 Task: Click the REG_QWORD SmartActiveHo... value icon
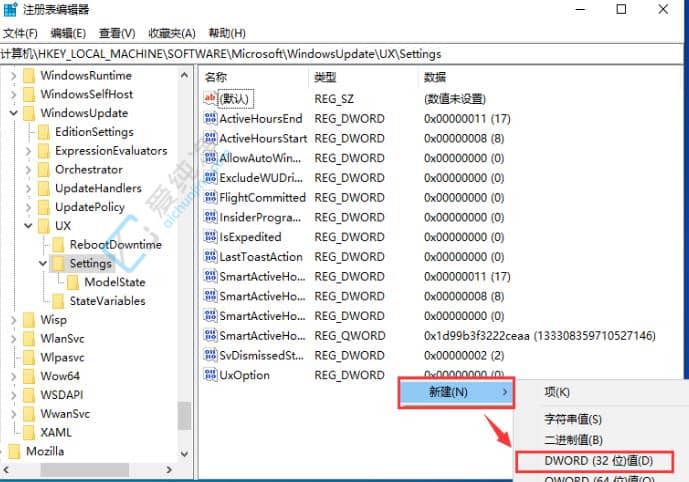210,335
